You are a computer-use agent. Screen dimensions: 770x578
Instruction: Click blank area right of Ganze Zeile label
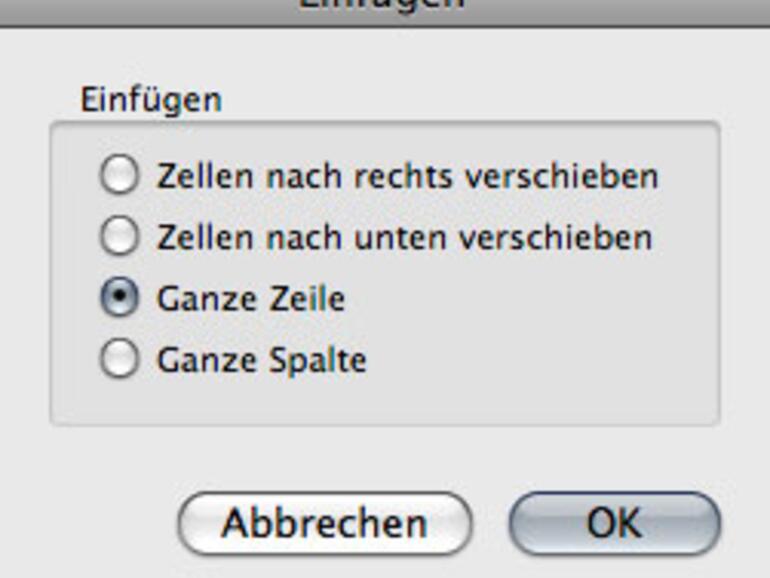click(530, 299)
